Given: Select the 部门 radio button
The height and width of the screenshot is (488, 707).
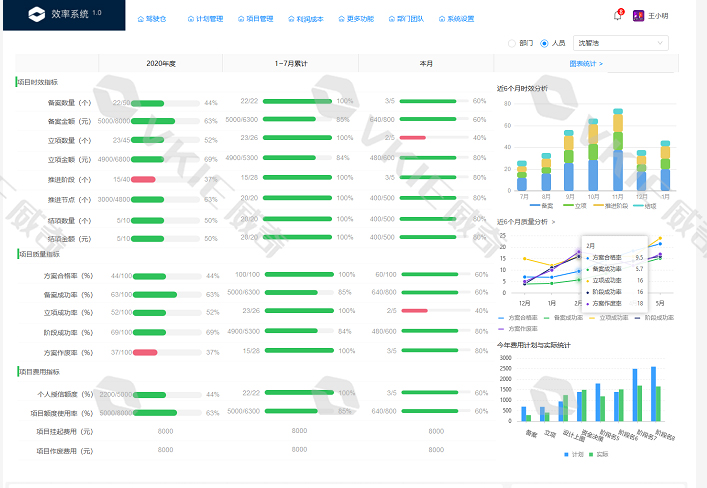Looking at the screenshot, I should pos(512,43).
